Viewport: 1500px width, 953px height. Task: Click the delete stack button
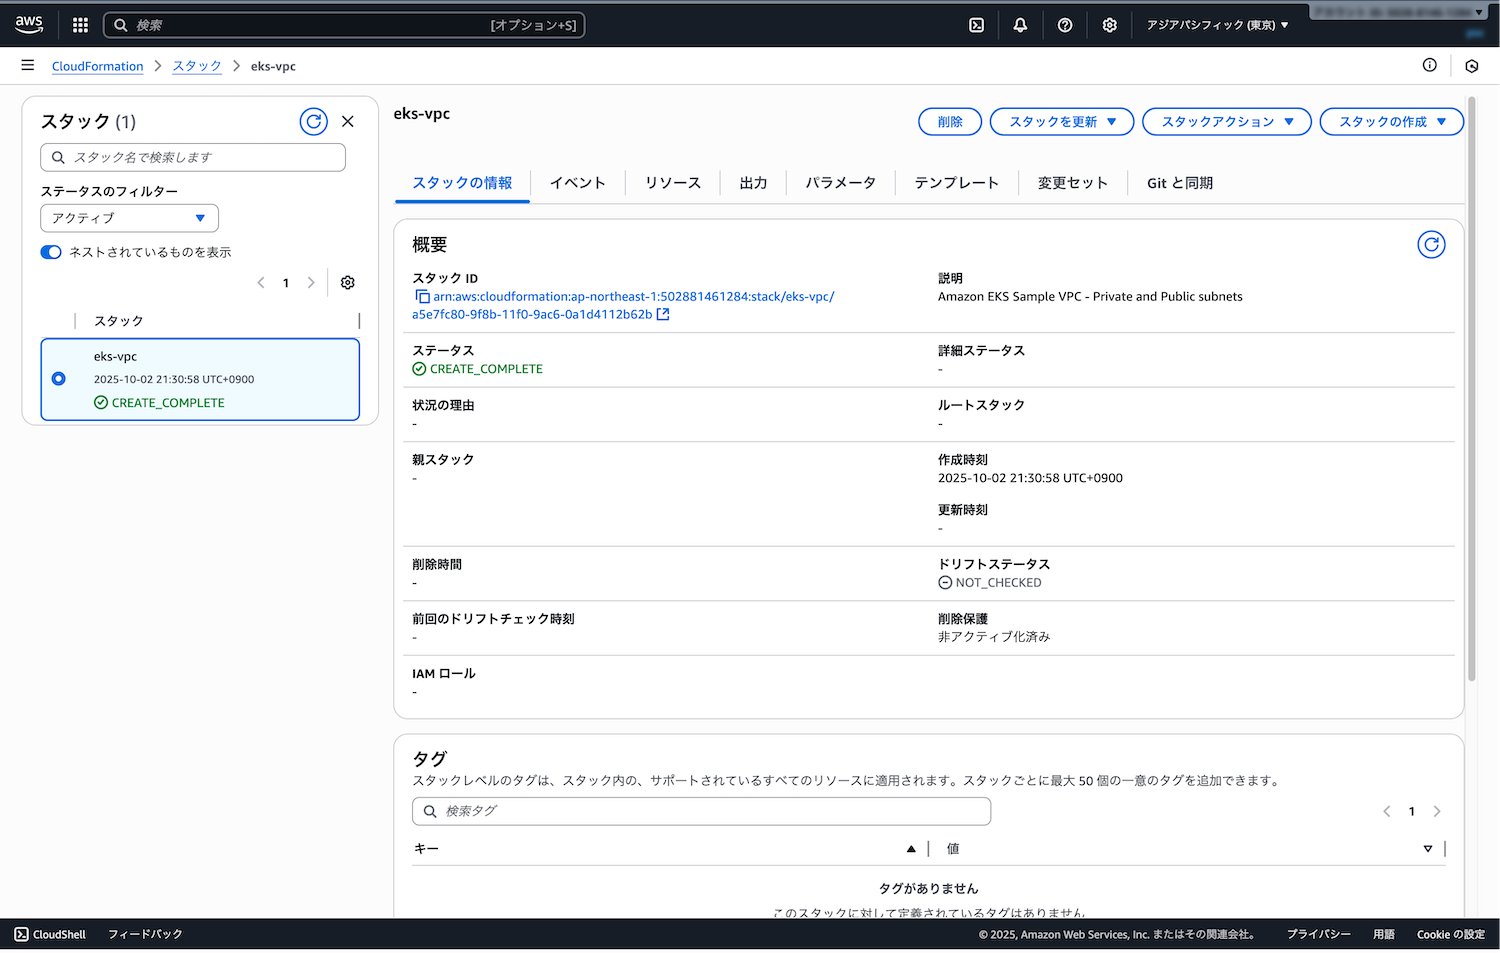(x=949, y=122)
